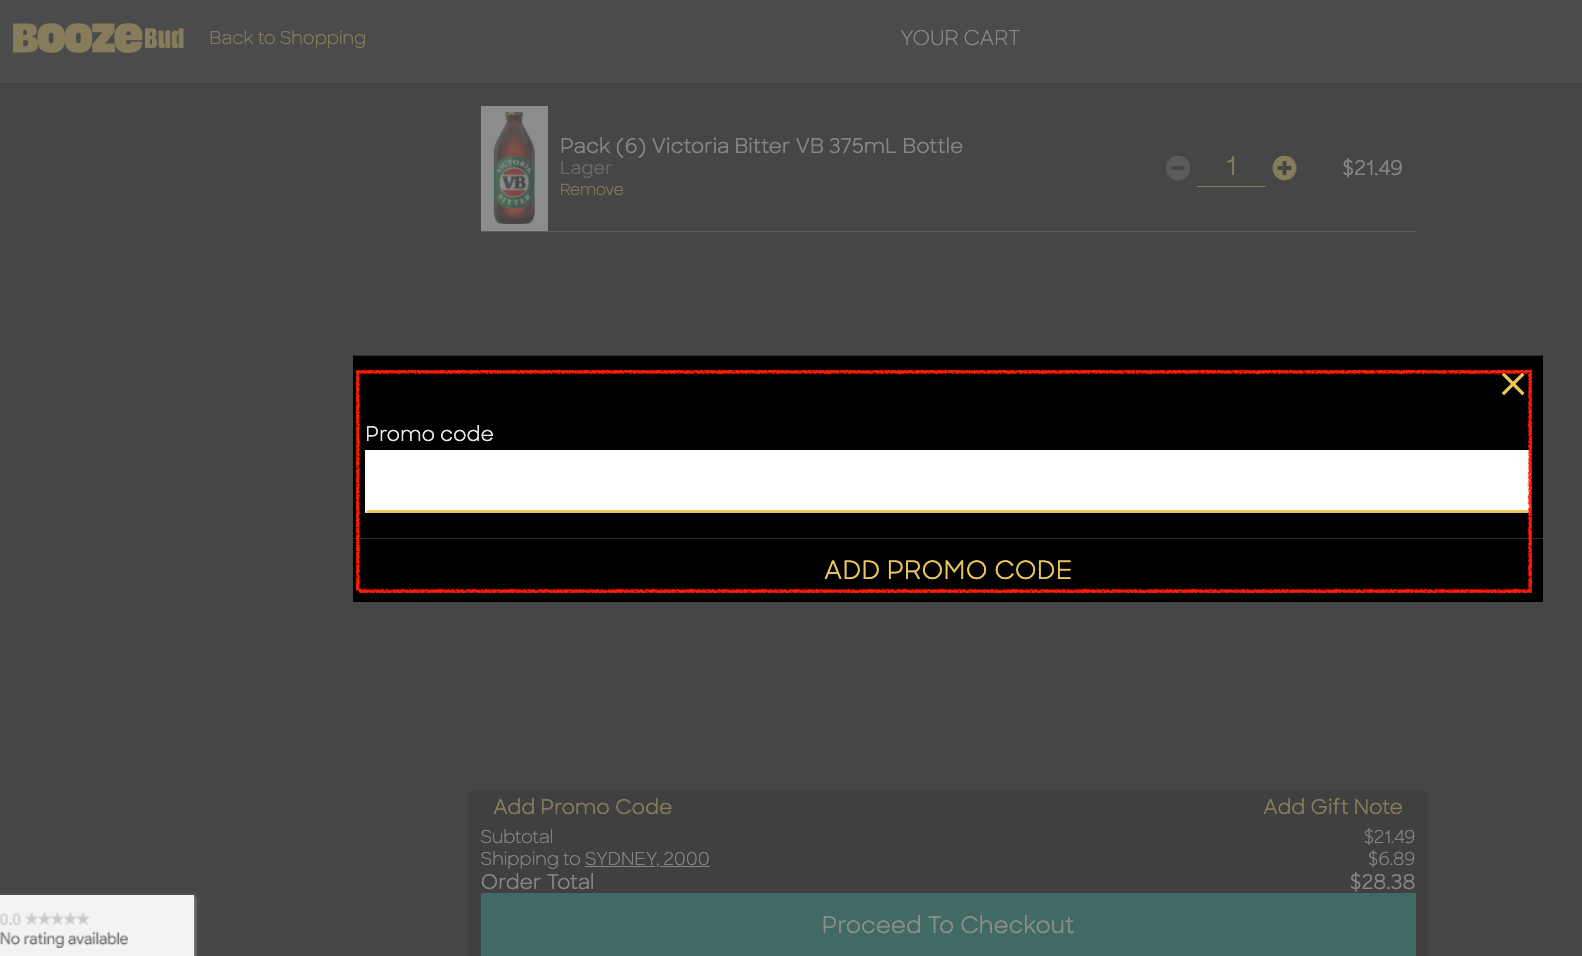This screenshot has height=956, width=1582.
Task: Click the Promo code input field
Action: (x=947, y=481)
